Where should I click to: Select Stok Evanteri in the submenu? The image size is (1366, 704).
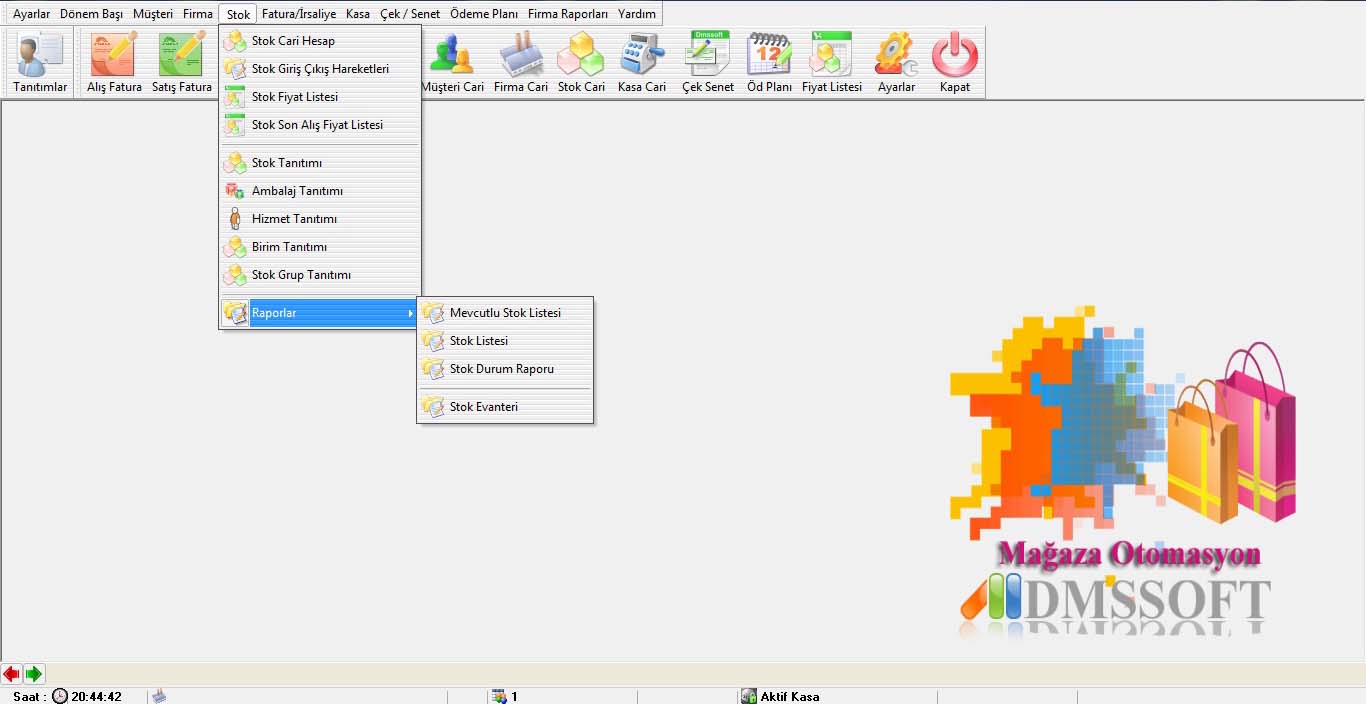tap(483, 407)
